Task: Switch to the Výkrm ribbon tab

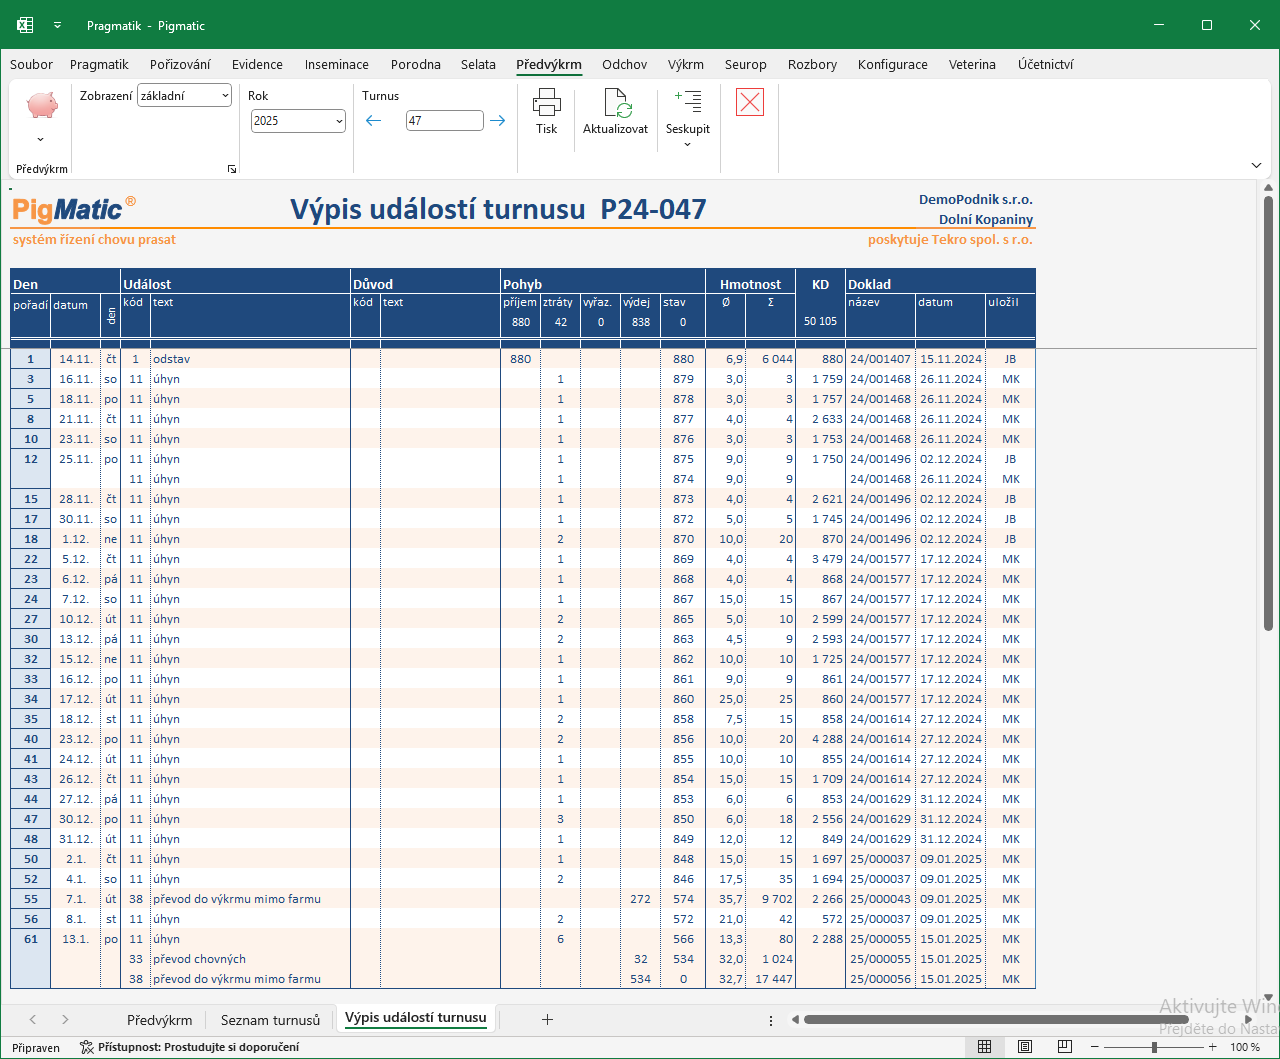Action: click(686, 64)
